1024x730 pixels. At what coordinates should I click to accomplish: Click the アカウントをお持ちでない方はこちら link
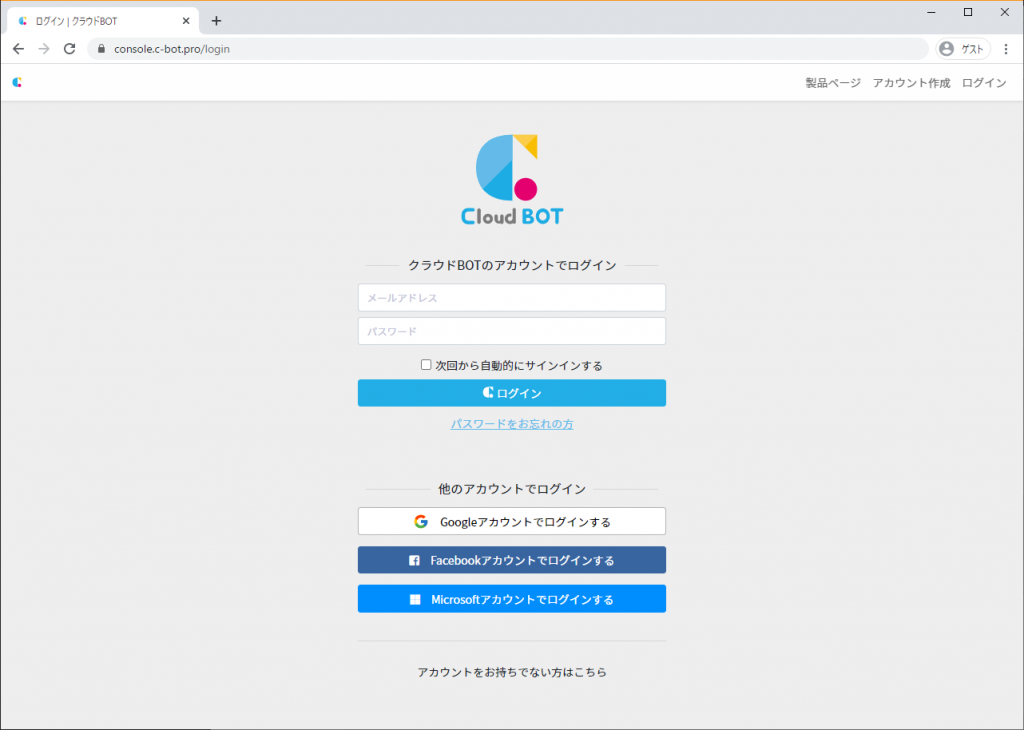511,672
